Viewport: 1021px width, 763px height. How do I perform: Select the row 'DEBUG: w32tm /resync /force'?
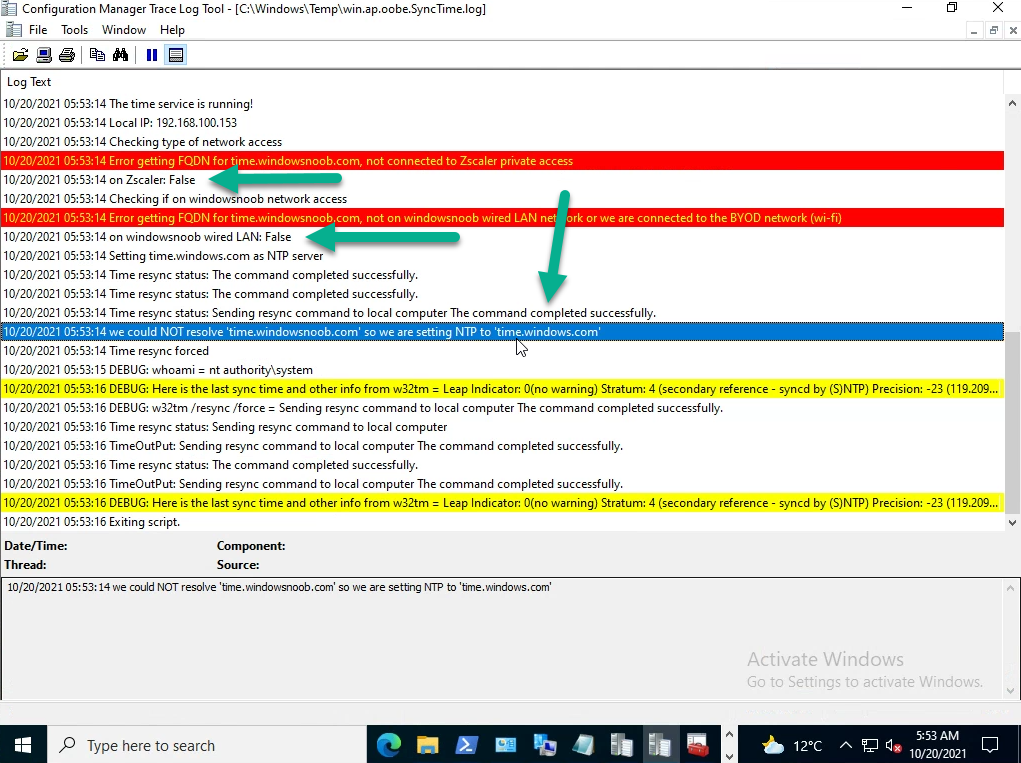pos(503,408)
